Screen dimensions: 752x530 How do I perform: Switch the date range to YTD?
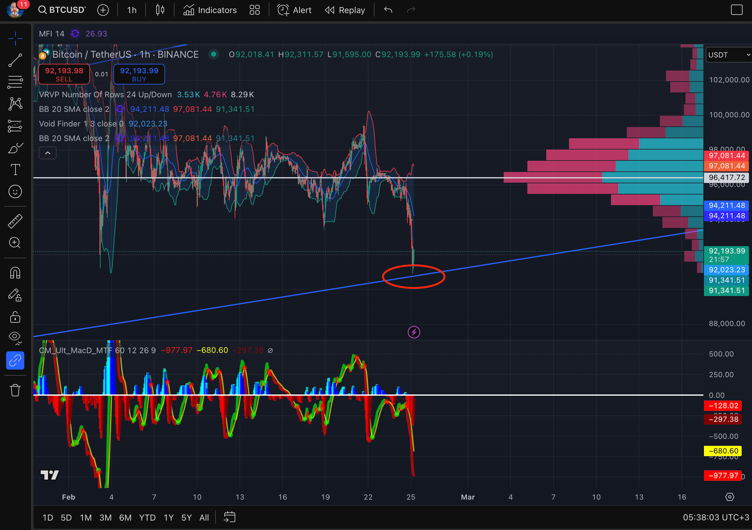pyautogui.click(x=147, y=518)
